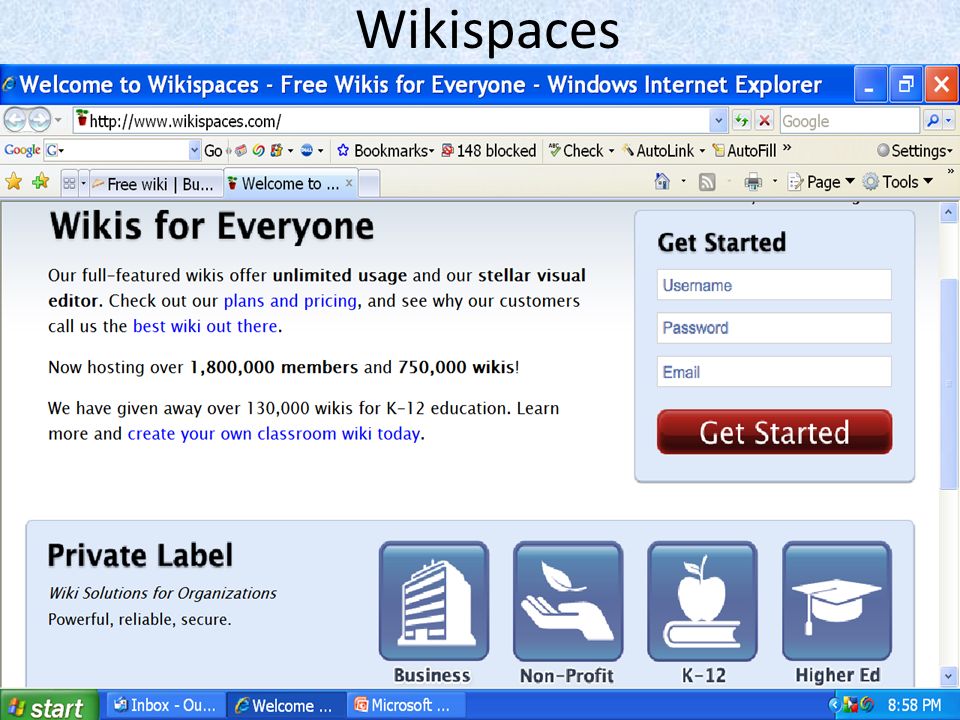Click the Password input field

774,328
